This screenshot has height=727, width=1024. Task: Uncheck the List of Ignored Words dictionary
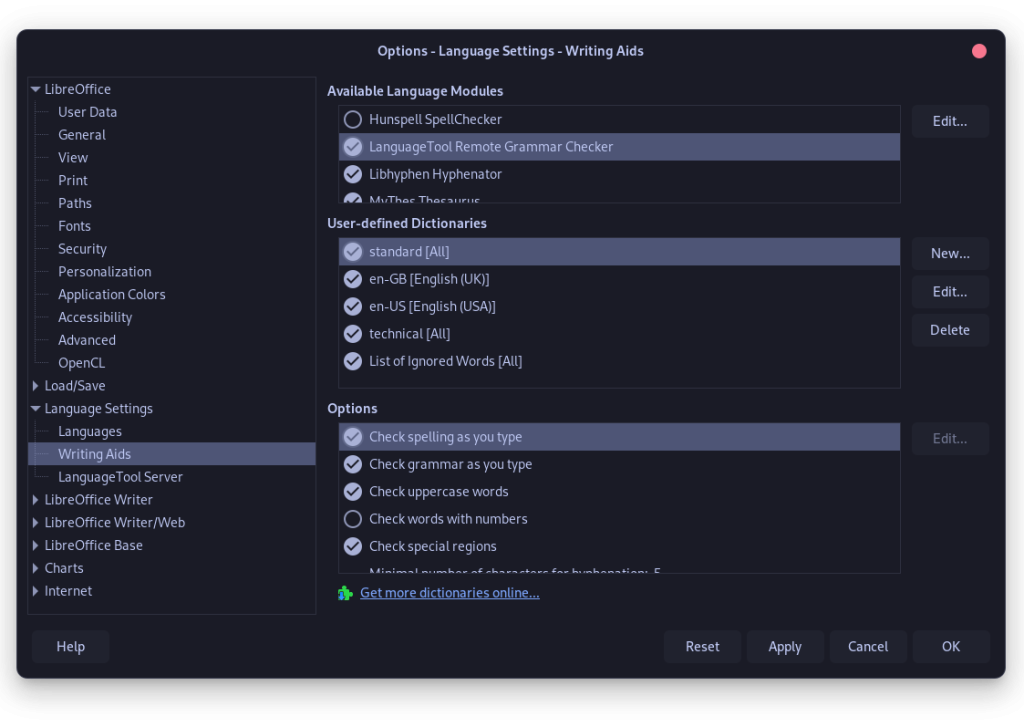[353, 361]
